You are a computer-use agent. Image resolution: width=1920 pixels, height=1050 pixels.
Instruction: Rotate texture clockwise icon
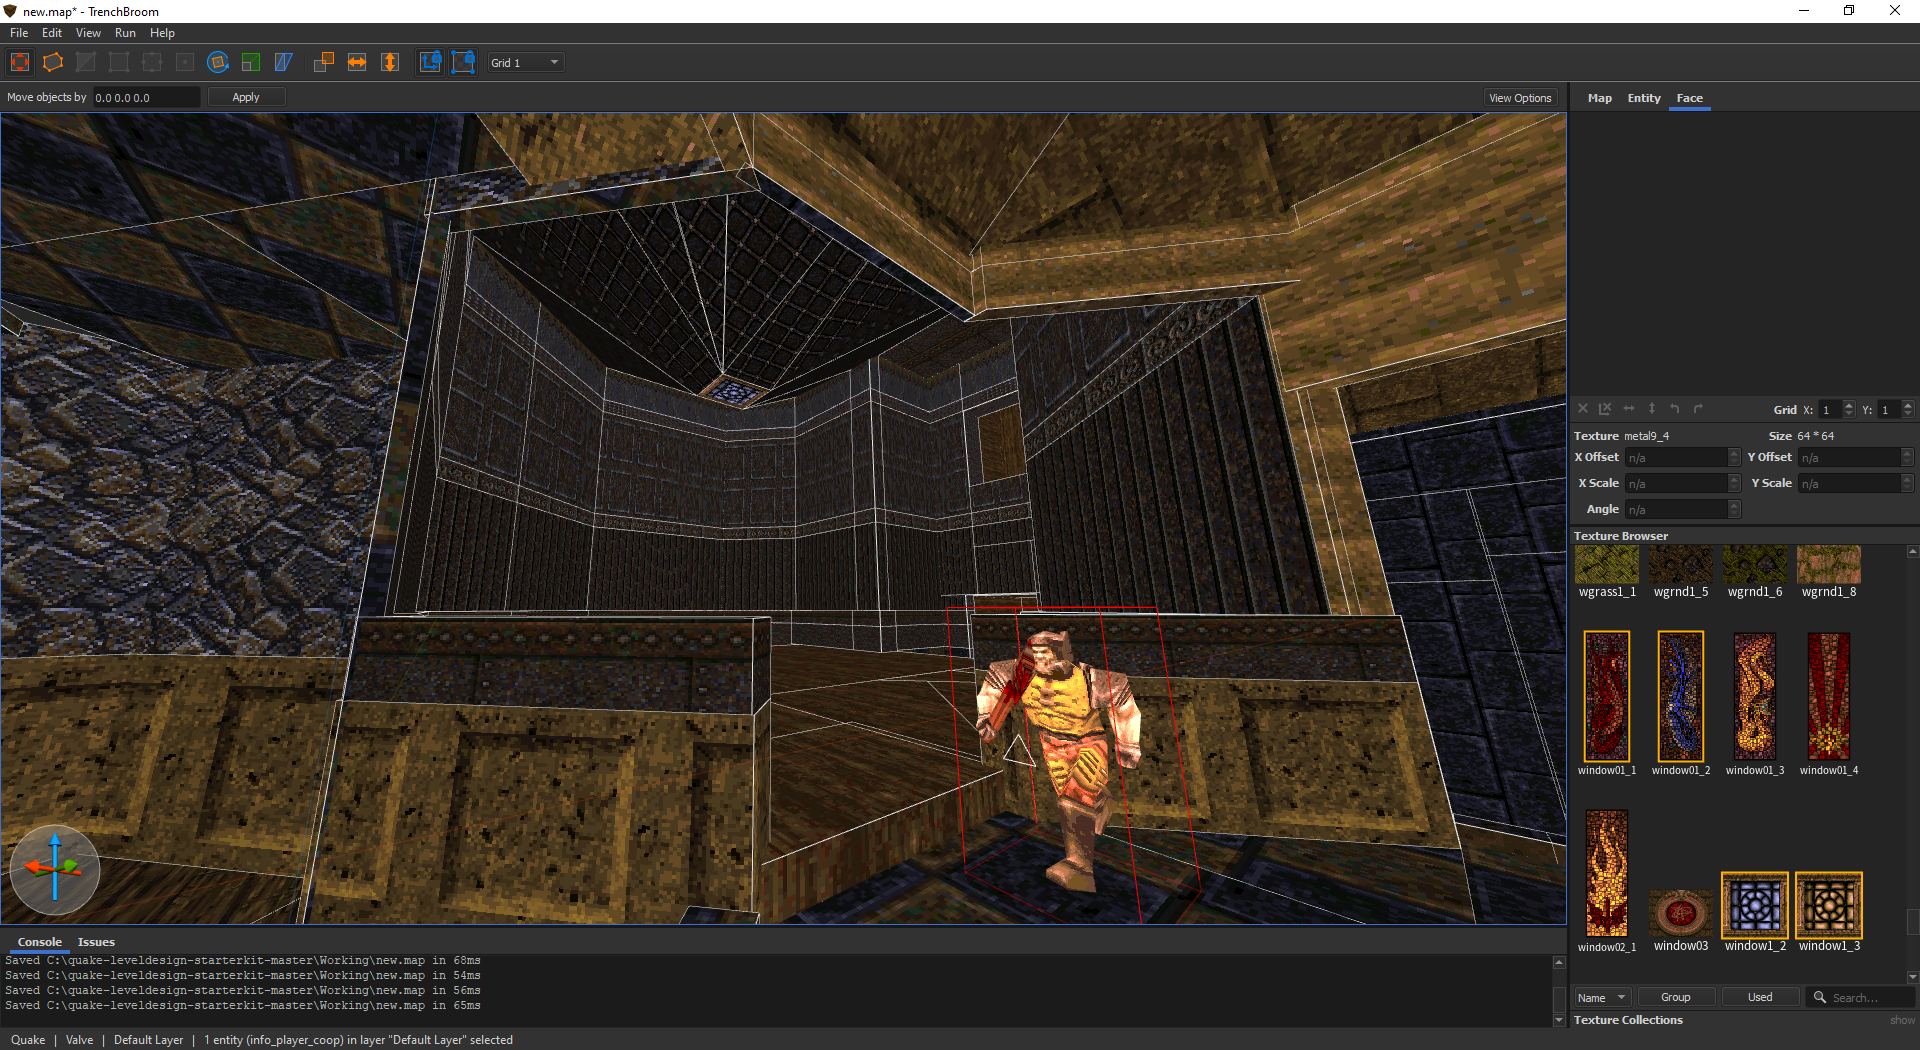[x=1698, y=409]
